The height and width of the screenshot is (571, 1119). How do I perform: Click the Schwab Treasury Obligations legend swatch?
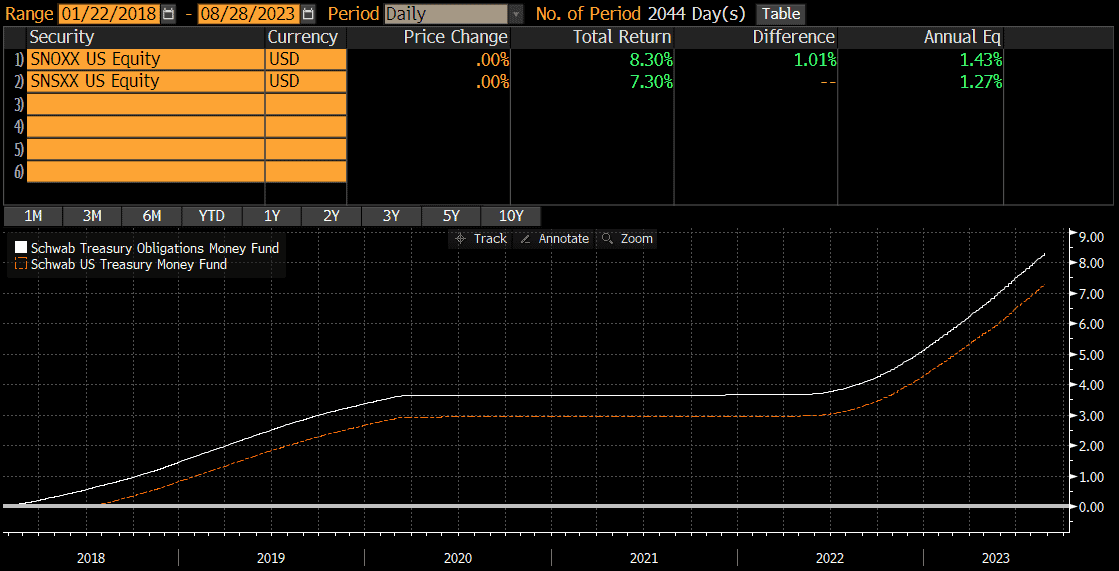click(x=21, y=248)
